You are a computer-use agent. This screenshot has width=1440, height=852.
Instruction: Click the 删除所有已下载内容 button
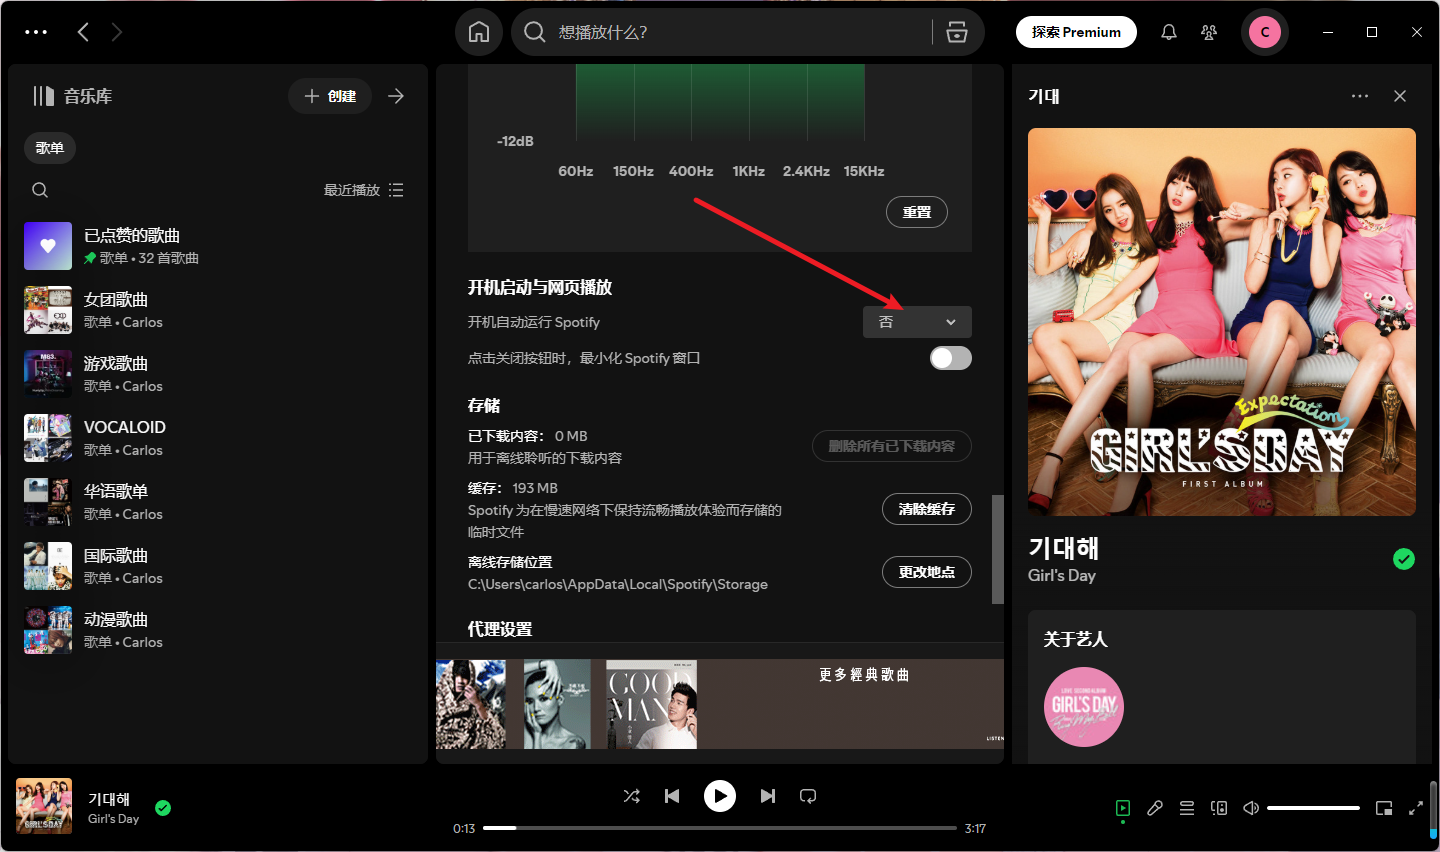[x=892, y=446]
